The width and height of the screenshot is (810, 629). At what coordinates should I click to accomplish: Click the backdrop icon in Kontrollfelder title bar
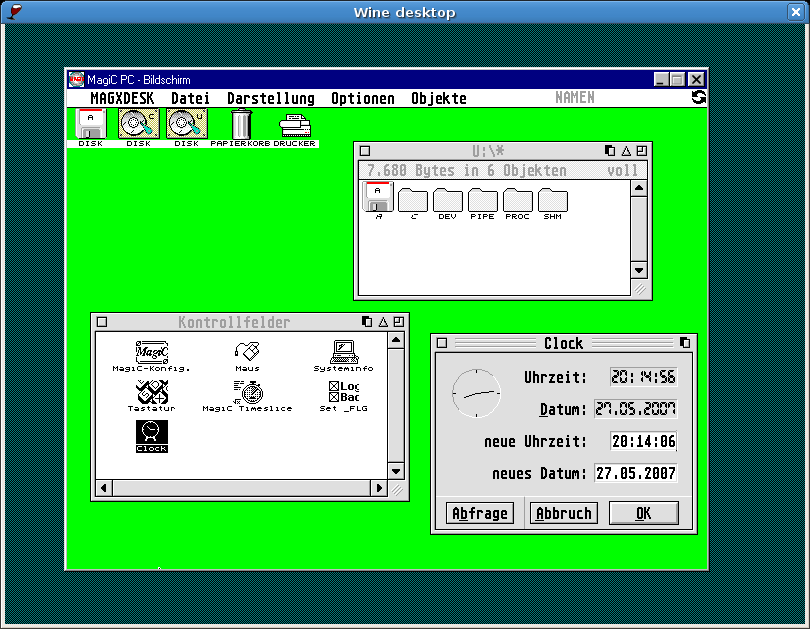coord(367,322)
